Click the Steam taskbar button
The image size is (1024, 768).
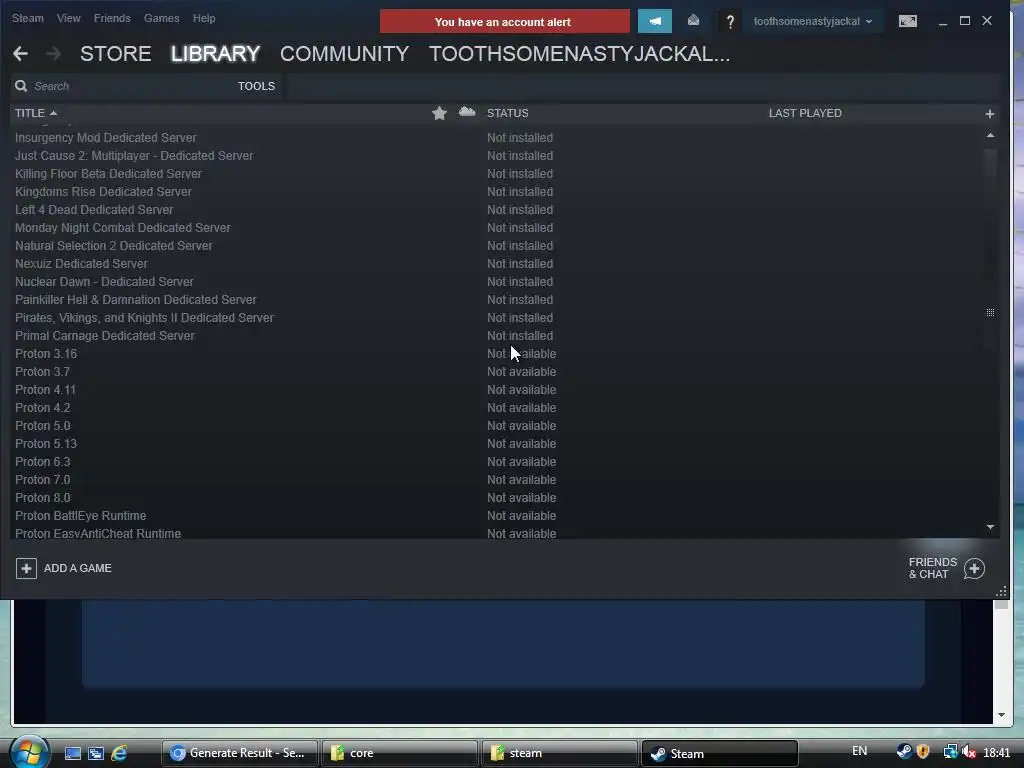tap(720, 753)
